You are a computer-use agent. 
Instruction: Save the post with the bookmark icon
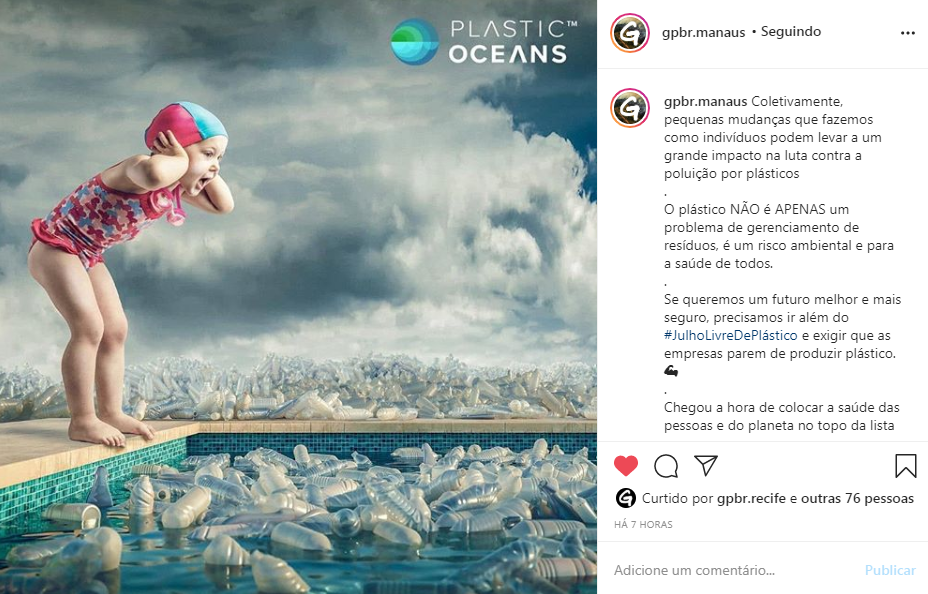coord(906,466)
